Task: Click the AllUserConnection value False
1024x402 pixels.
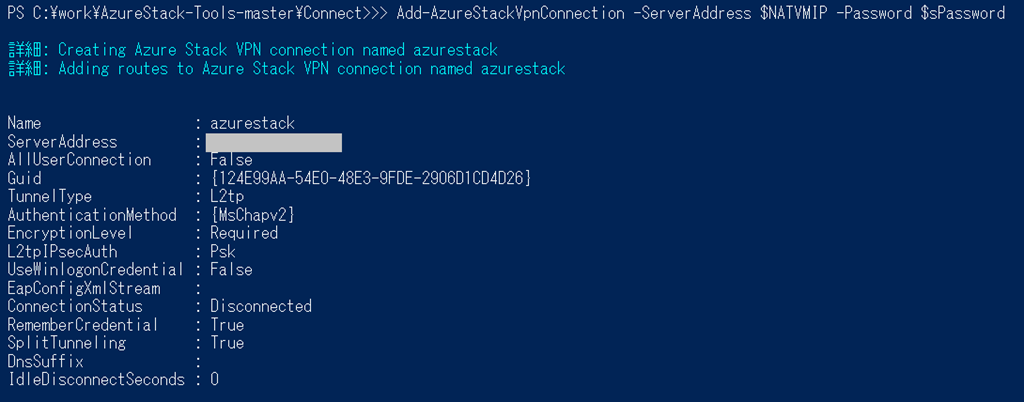Action: pos(231,160)
